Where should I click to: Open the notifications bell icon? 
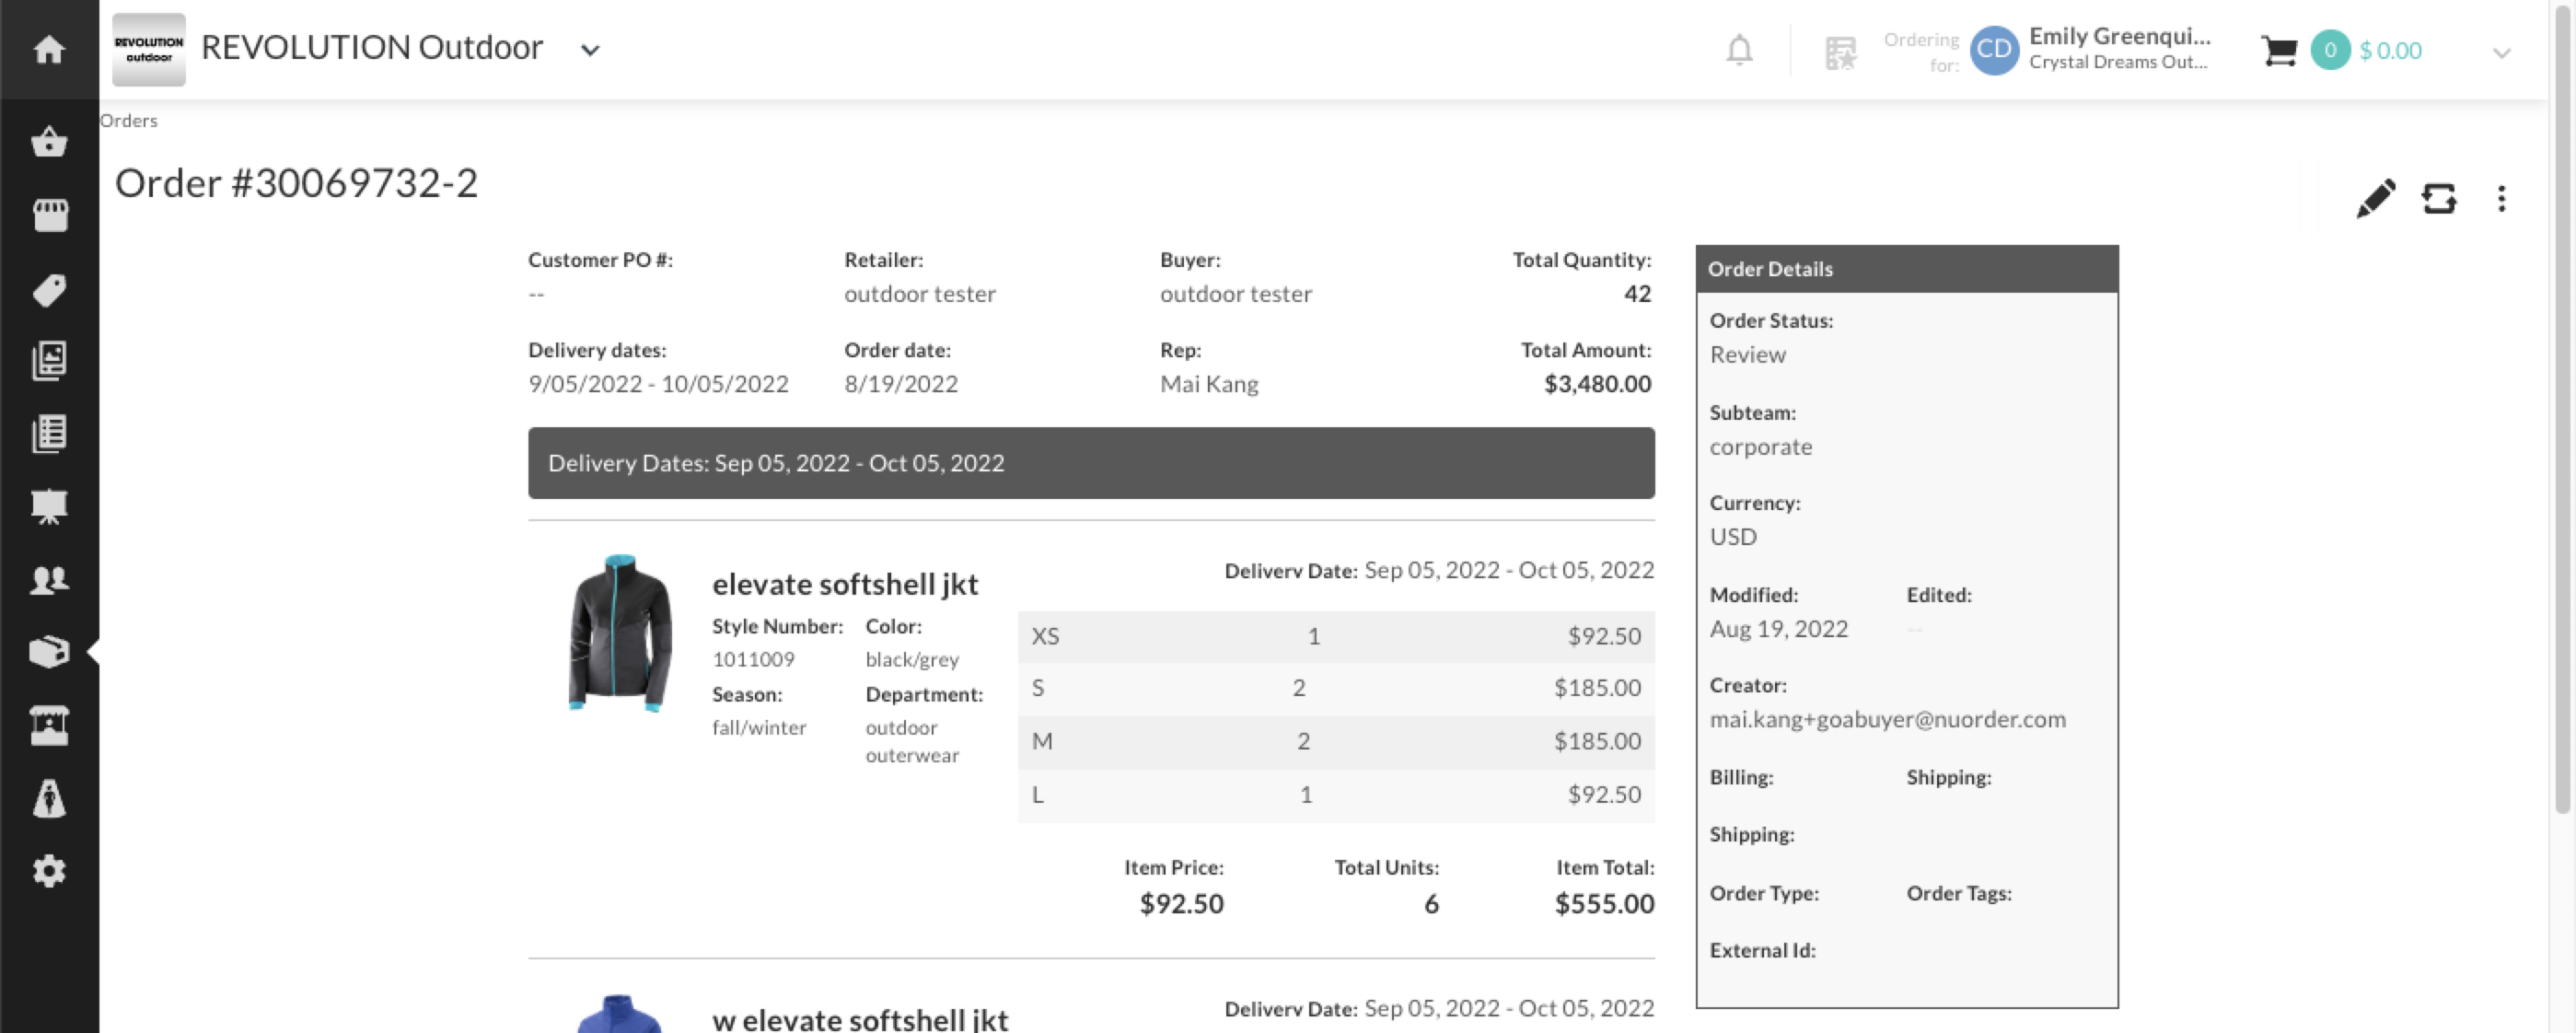point(1739,49)
